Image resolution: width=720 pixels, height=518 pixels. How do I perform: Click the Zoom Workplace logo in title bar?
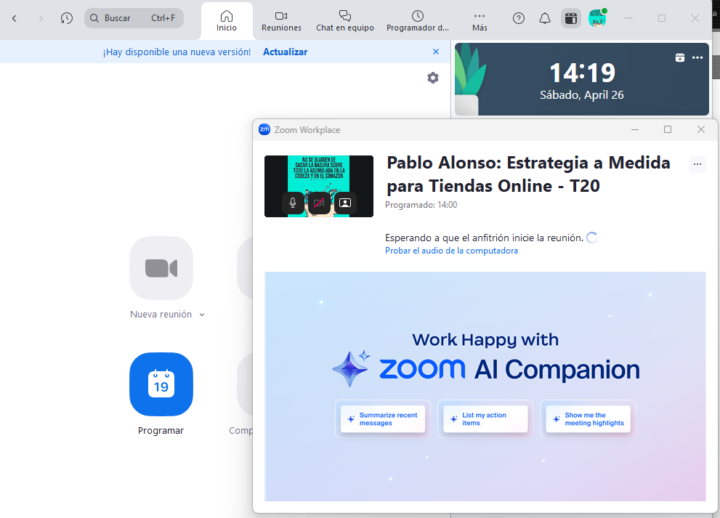[x=264, y=130]
